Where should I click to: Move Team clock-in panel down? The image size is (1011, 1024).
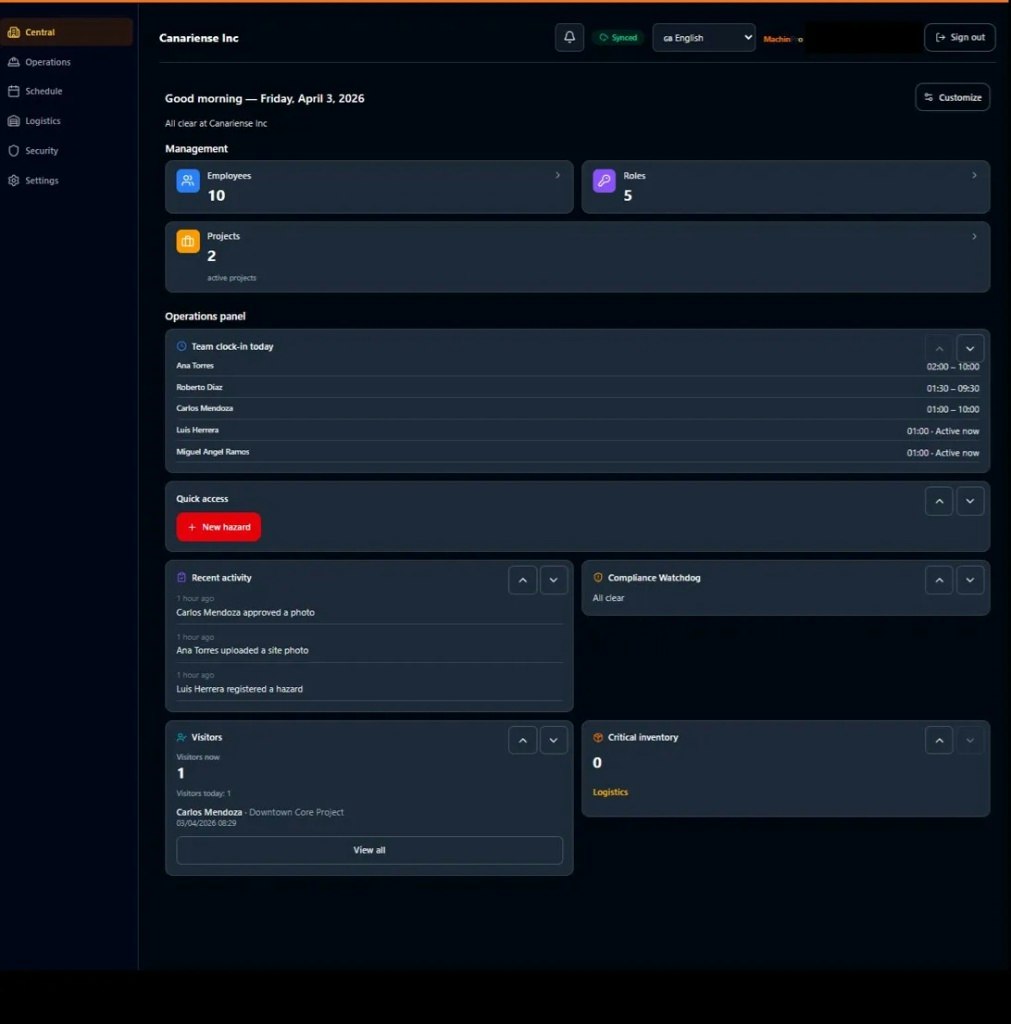click(x=970, y=349)
